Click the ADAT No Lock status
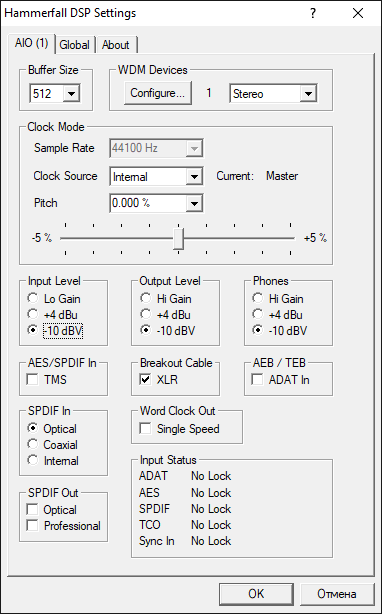 211,476
